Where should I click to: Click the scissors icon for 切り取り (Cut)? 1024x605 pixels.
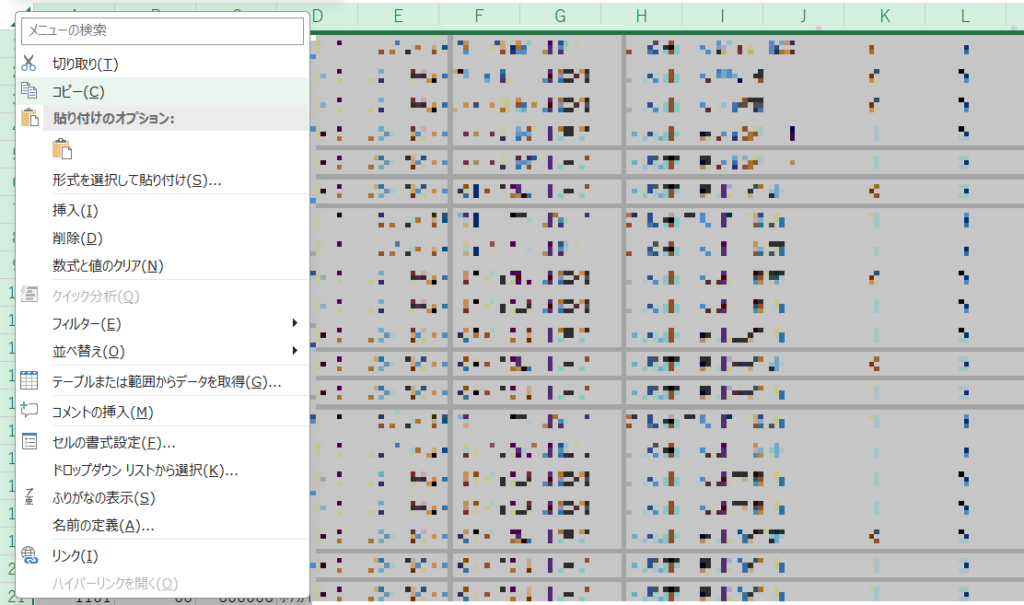click(x=30, y=64)
